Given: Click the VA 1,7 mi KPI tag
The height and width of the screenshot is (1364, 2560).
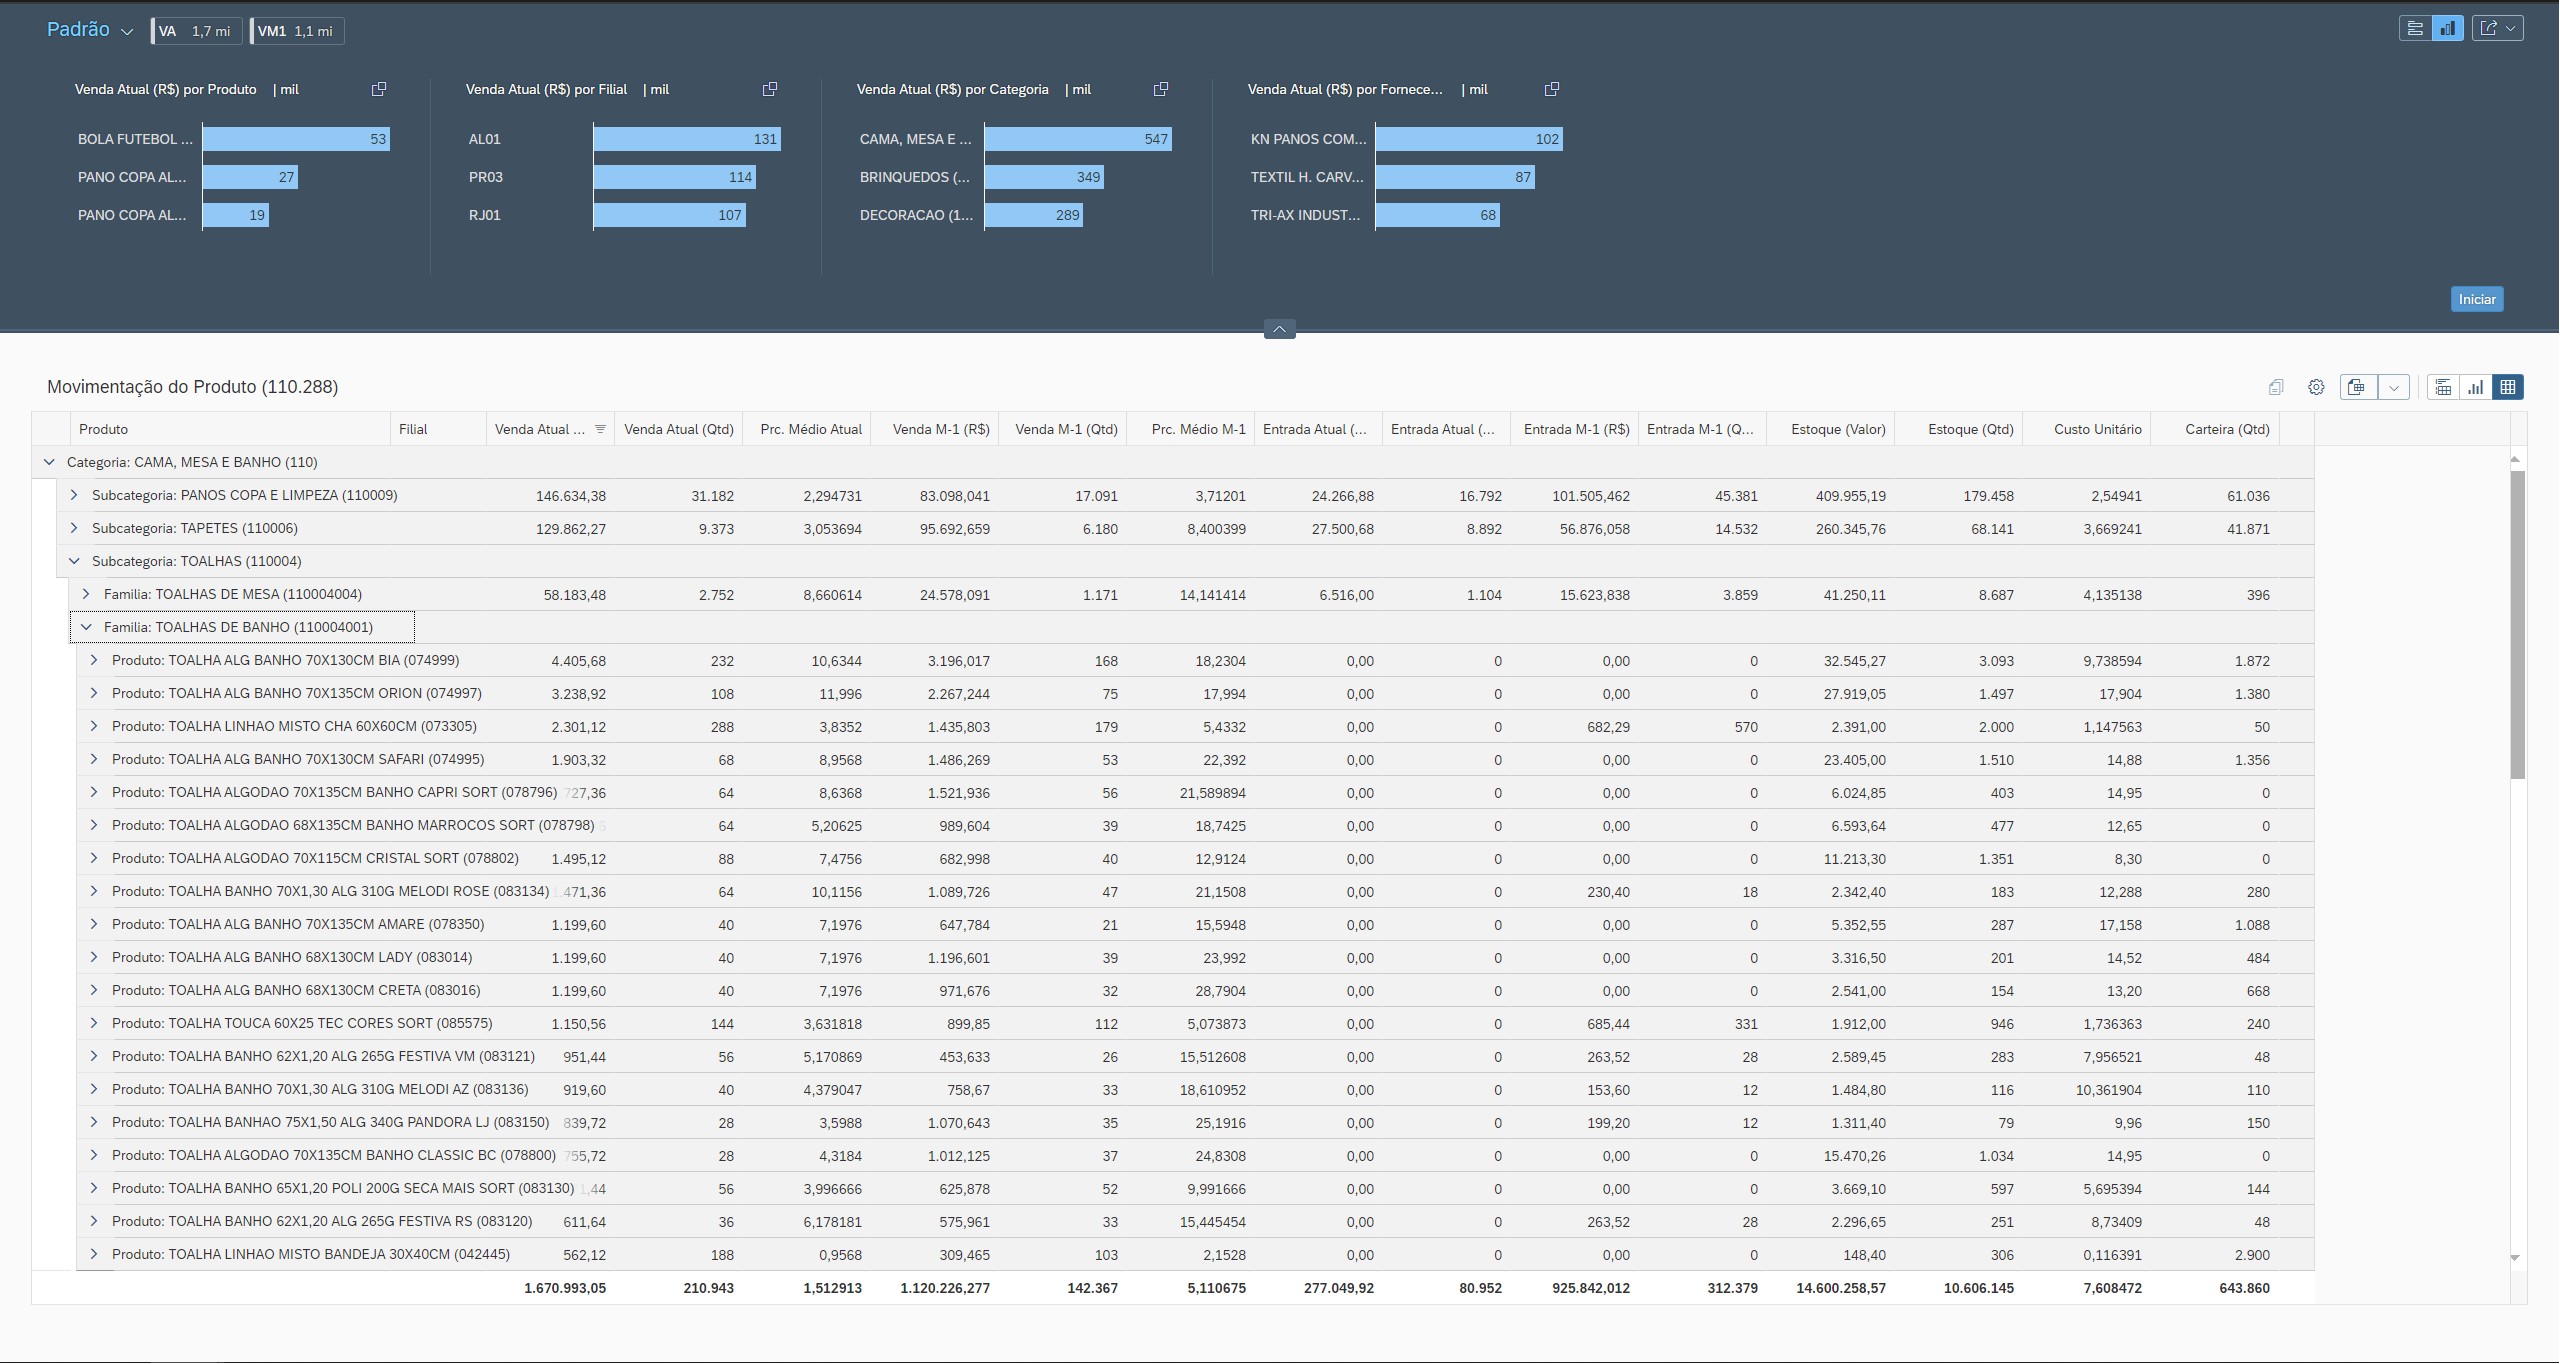Looking at the screenshot, I should tap(197, 31).
